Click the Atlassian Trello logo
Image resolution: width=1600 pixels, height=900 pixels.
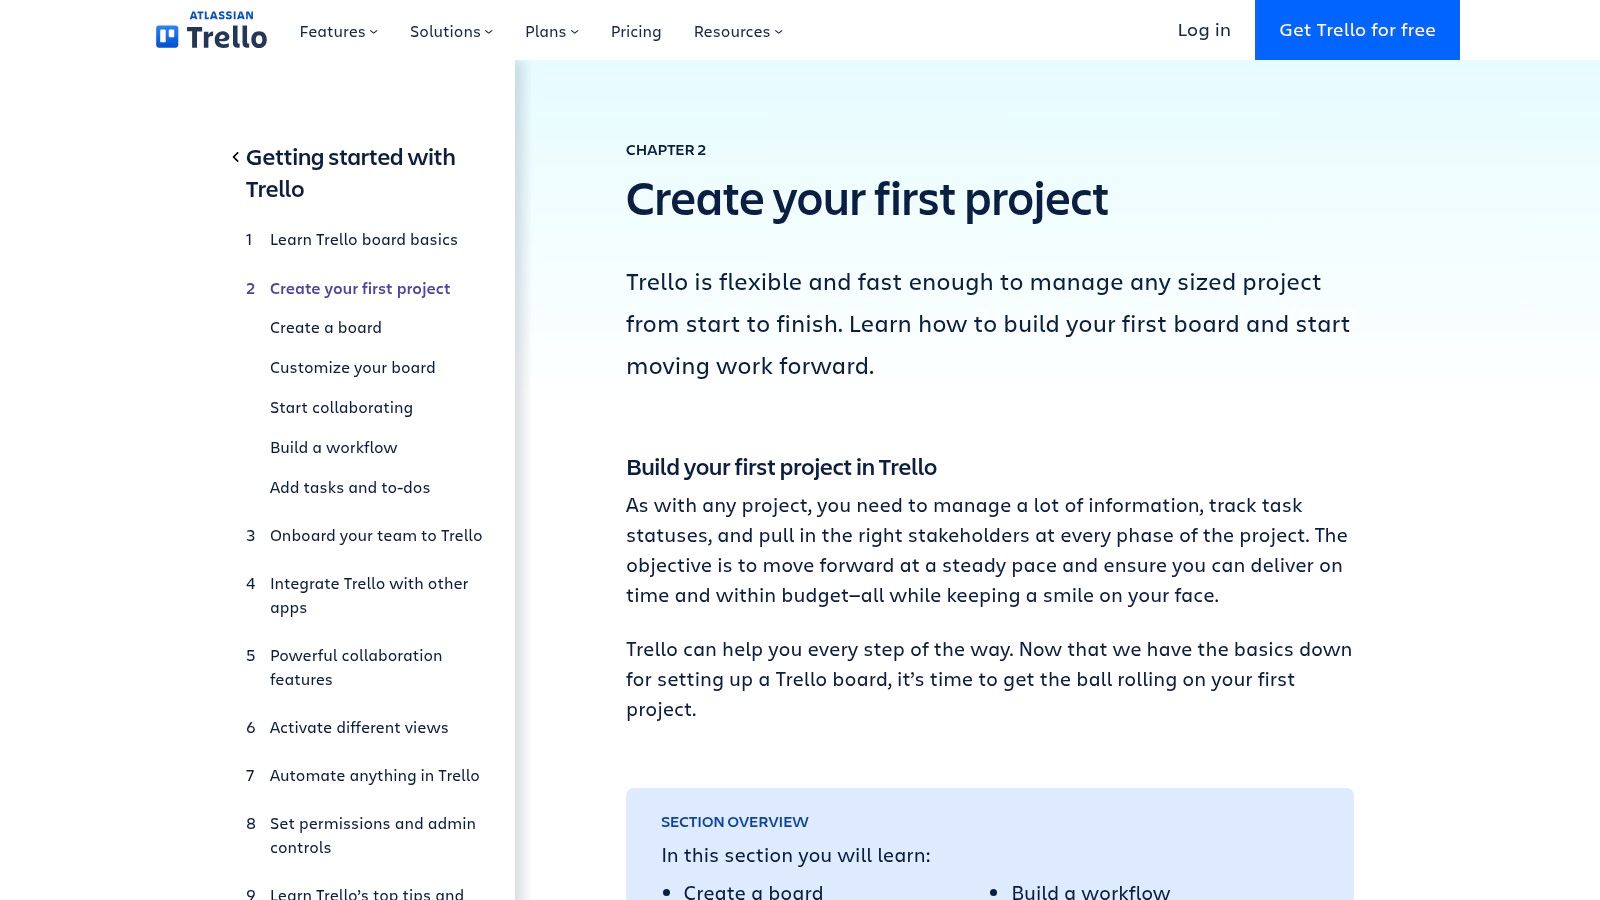point(211,30)
